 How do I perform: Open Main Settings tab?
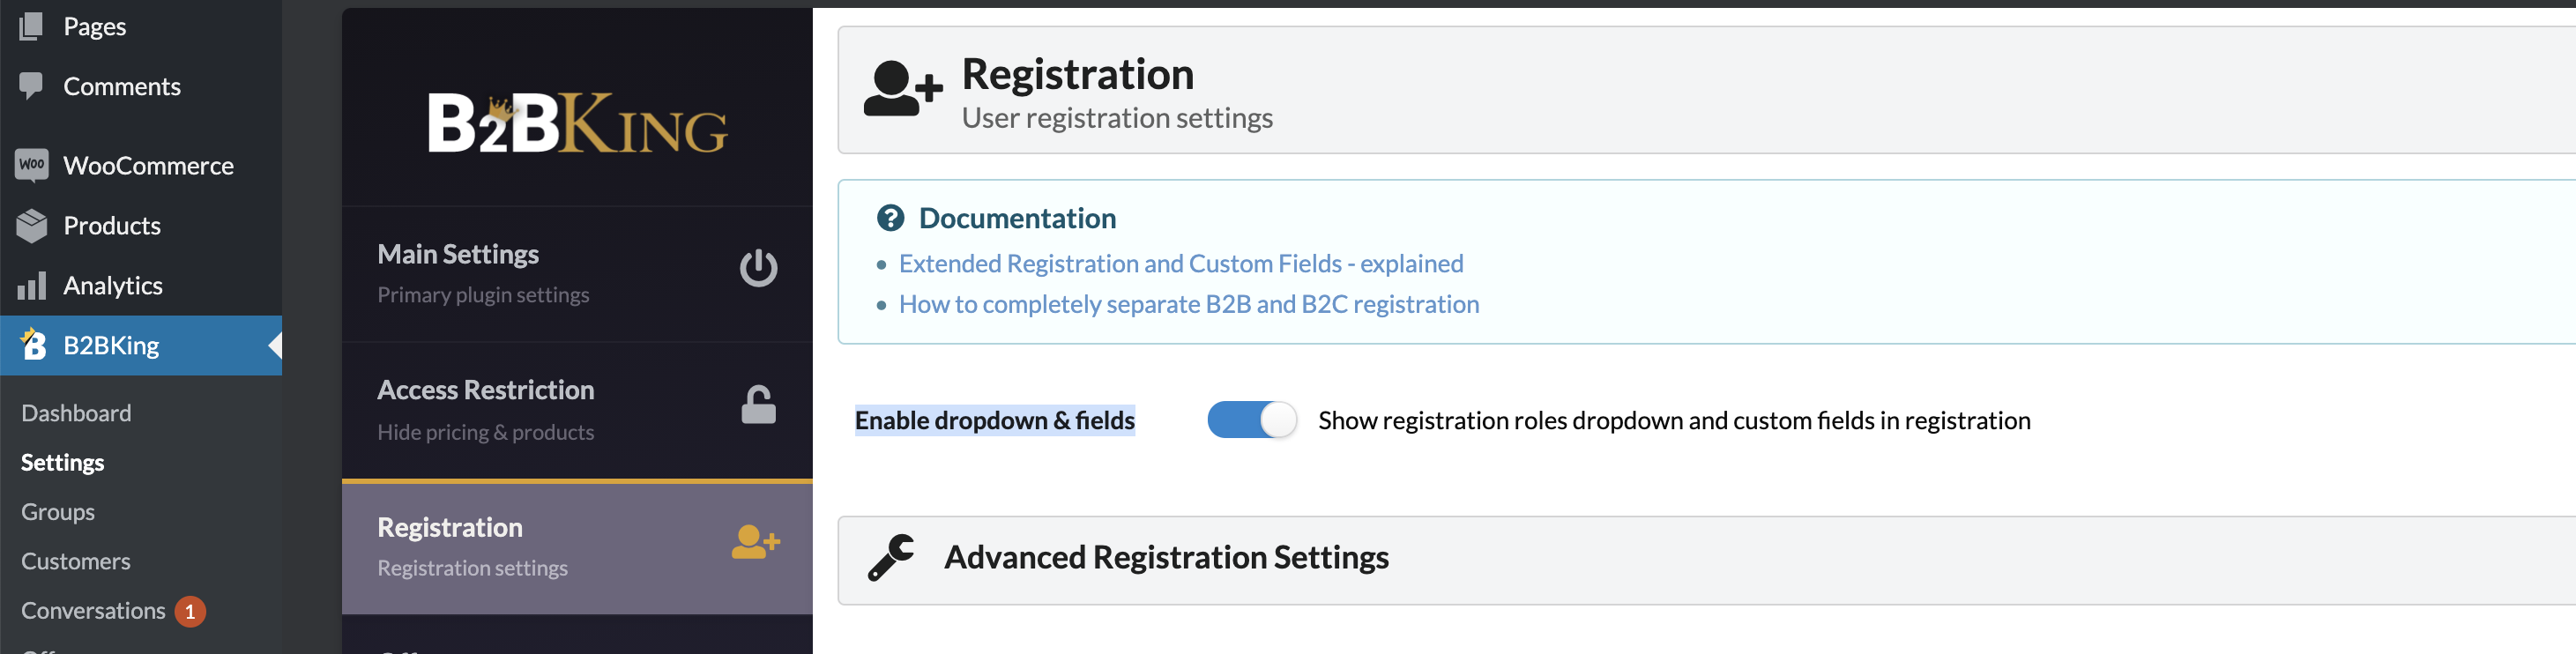point(577,273)
